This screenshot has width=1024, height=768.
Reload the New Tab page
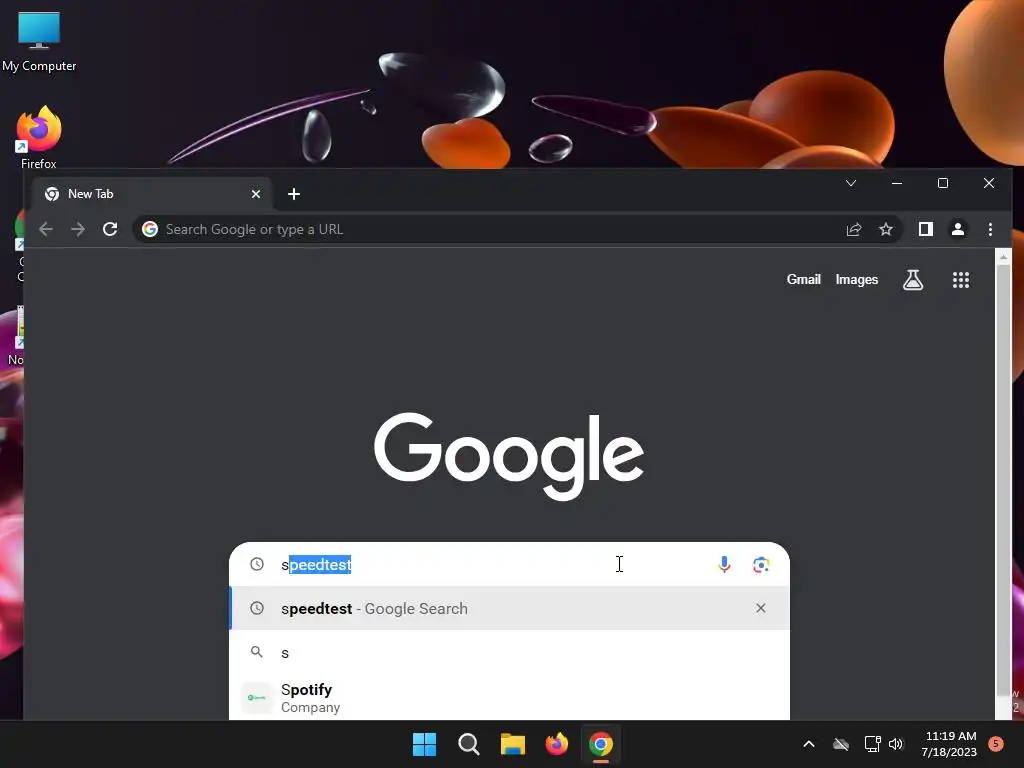(110, 229)
